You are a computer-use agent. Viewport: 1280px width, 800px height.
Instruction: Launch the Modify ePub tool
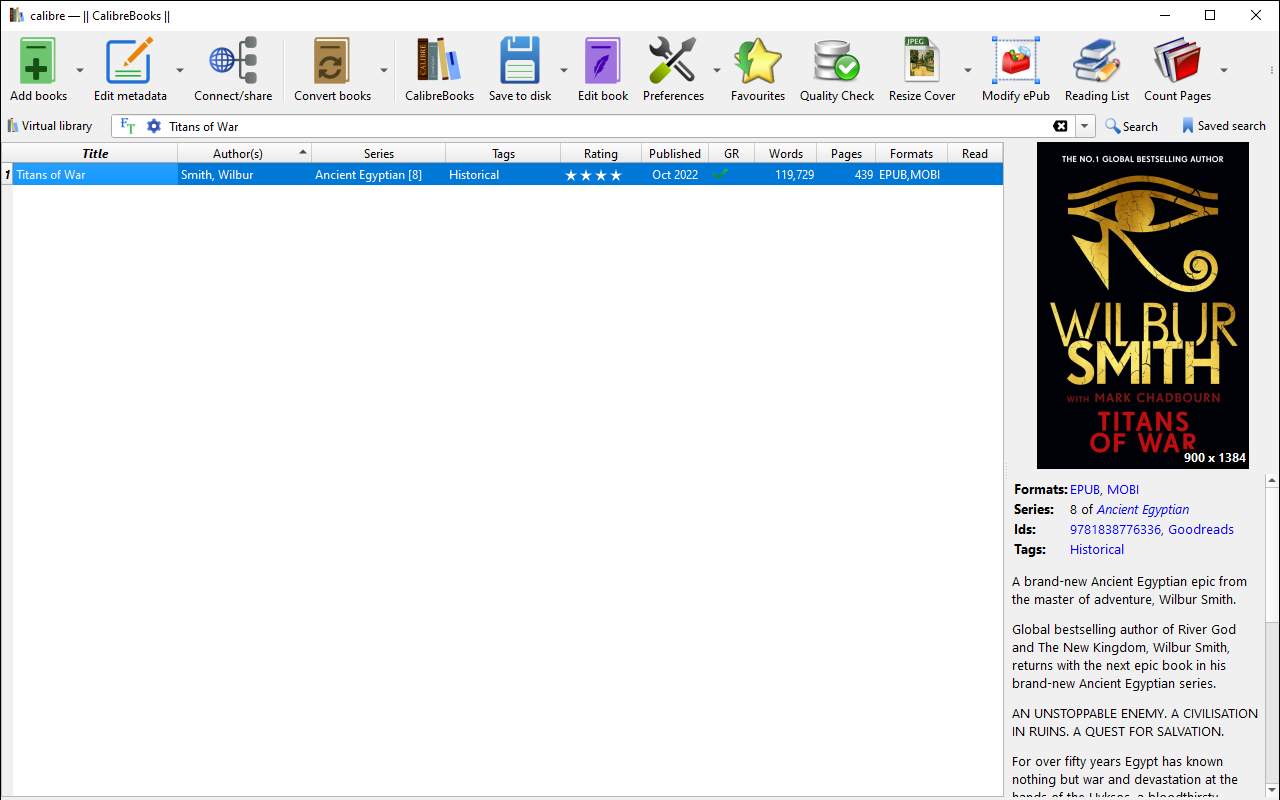[1015, 62]
